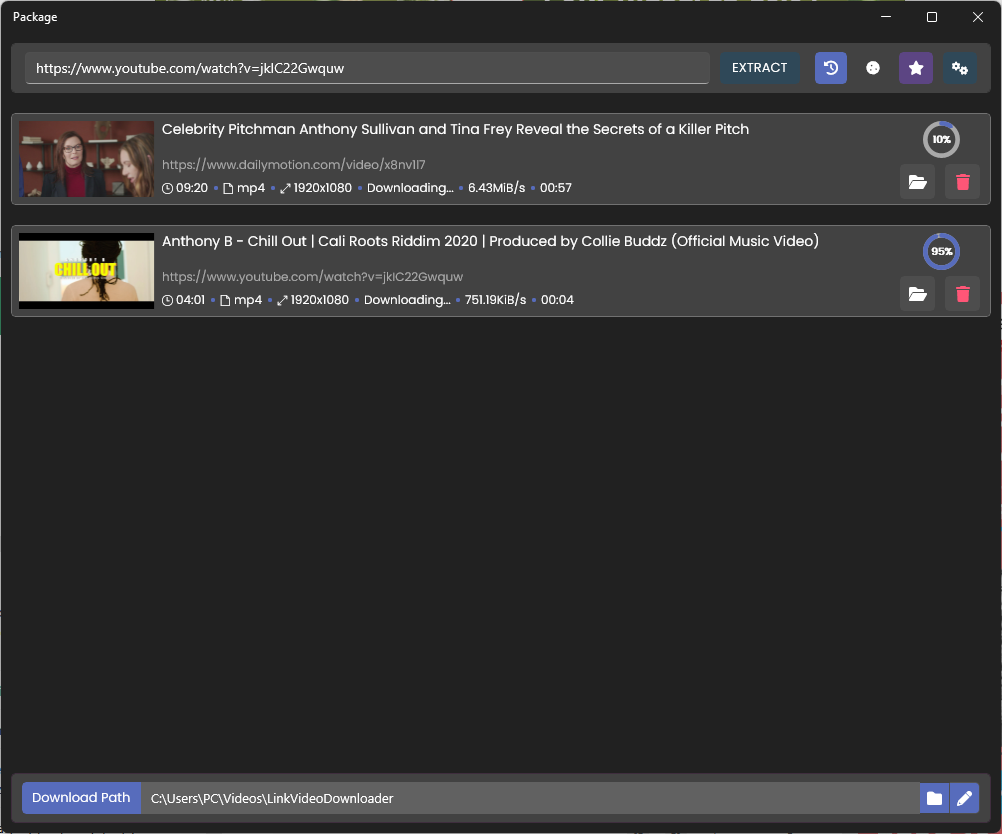Select the Anthony B - Chill Out title
This screenshot has height=834, width=1002.
[490, 241]
